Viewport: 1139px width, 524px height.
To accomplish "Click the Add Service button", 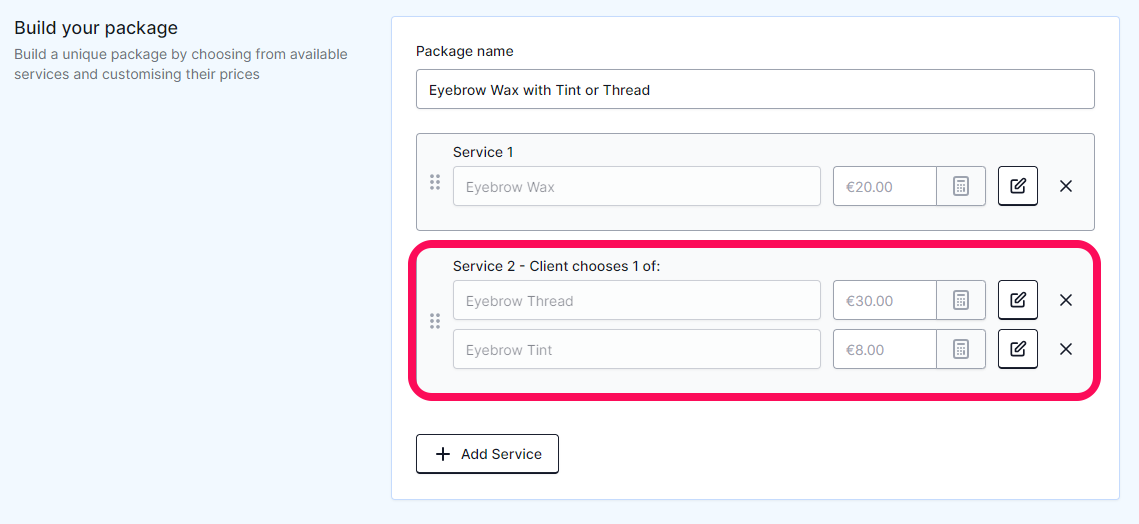I will pos(487,454).
